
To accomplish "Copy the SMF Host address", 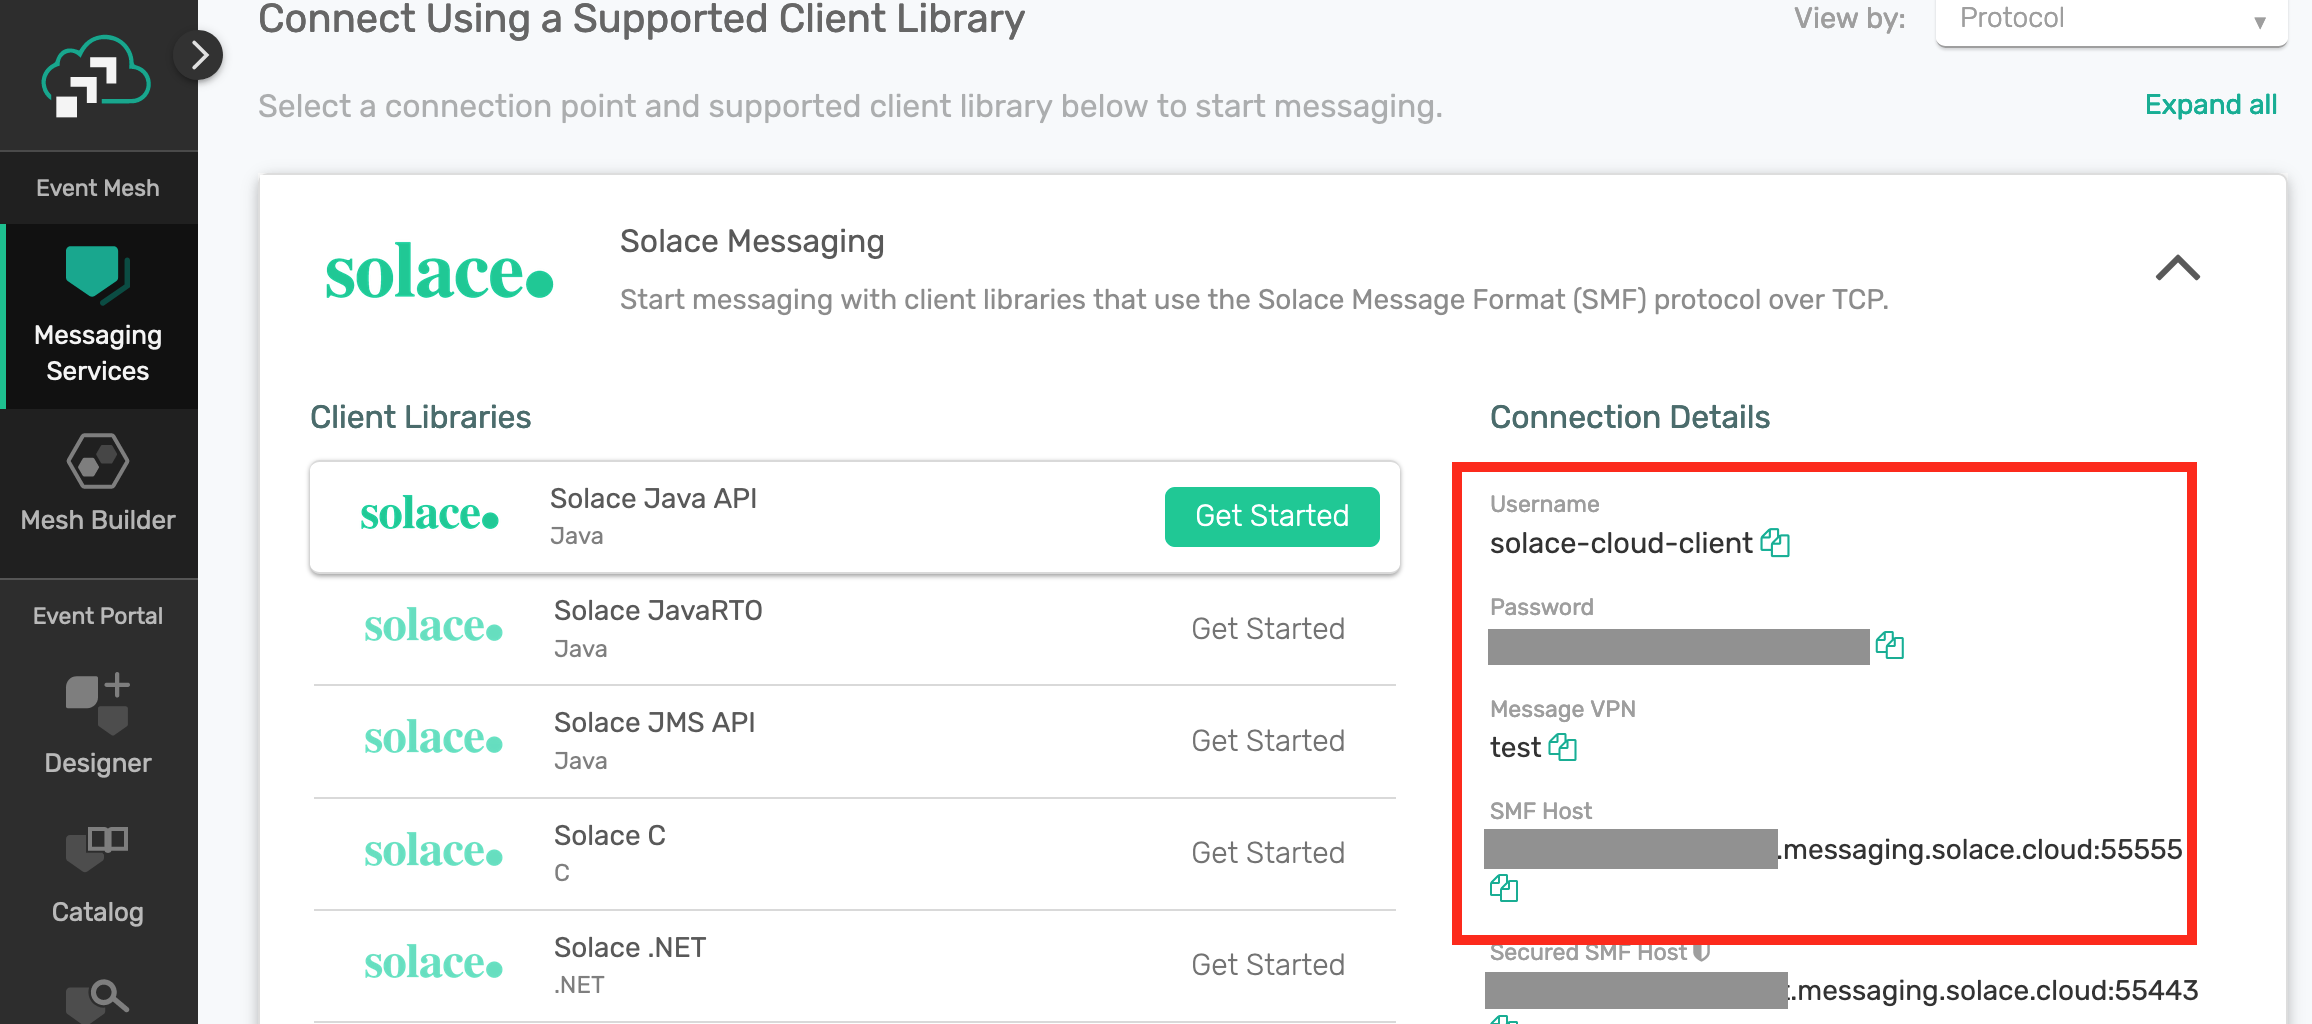I will [x=1504, y=888].
